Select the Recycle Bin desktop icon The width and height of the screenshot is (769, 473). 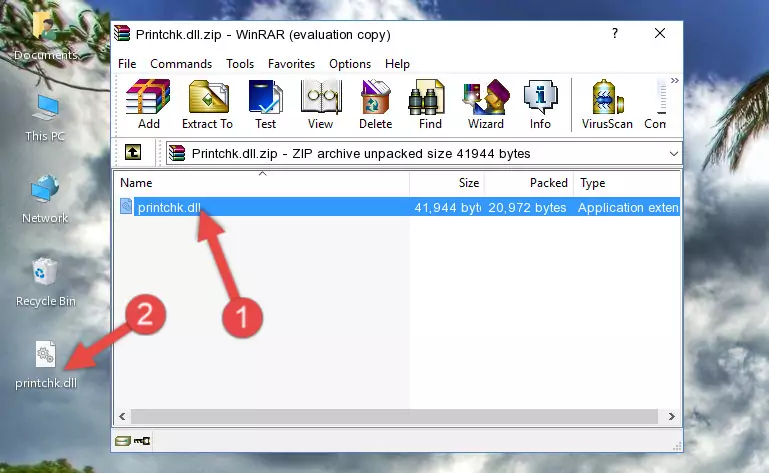46,283
